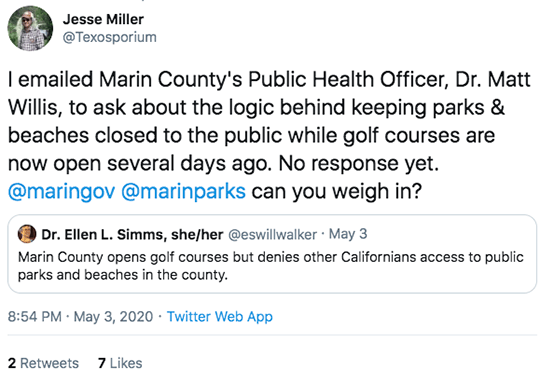Open Jesse Miller's profile picture
Viewport: 540px width, 383px height.
pyautogui.click(x=30, y=29)
